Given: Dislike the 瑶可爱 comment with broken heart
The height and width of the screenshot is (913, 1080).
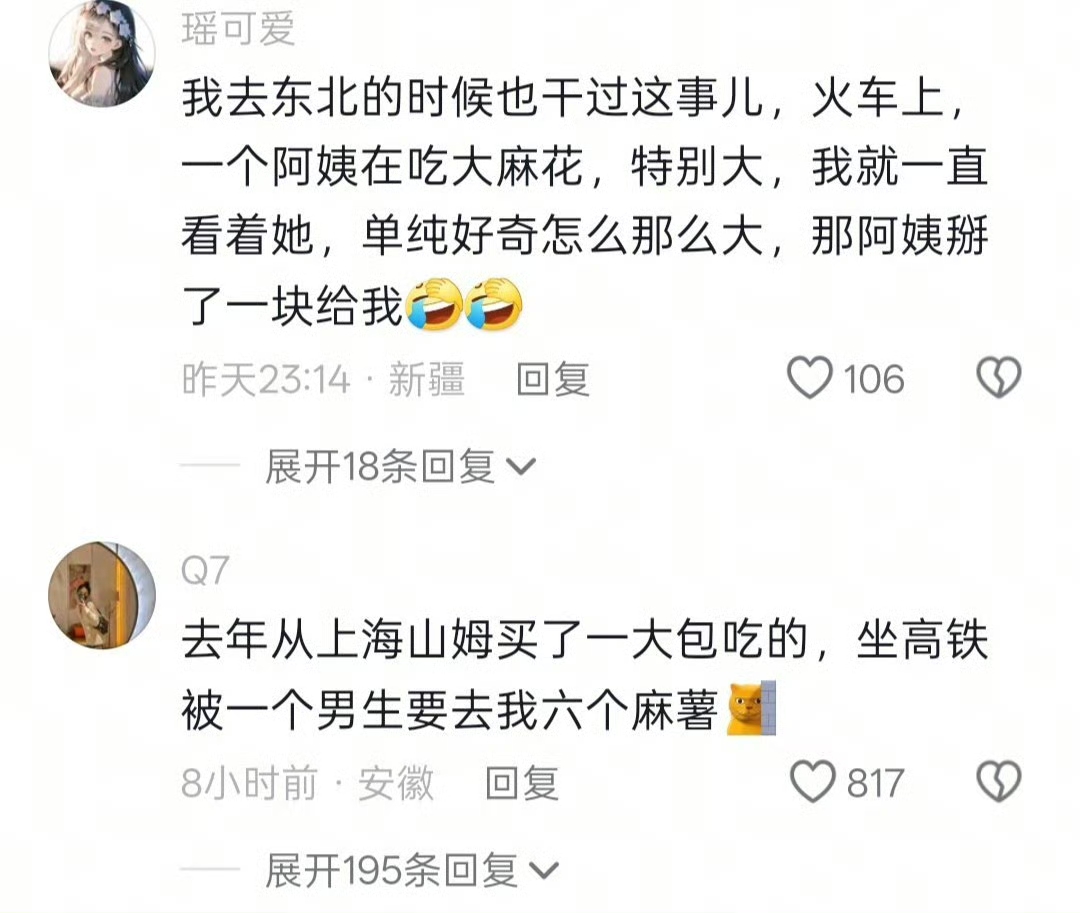Looking at the screenshot, I should pos(999,377).
